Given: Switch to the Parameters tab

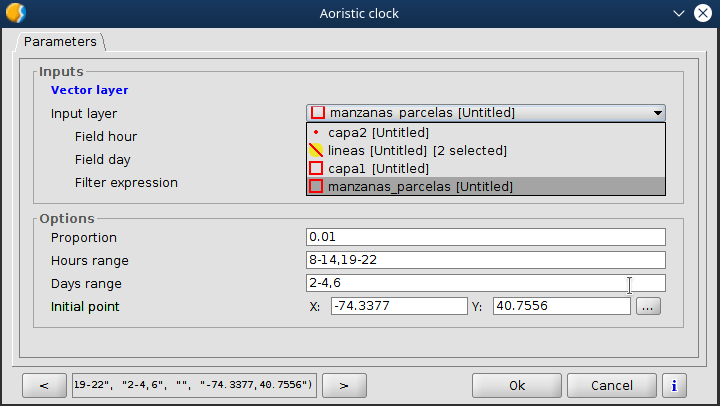Looking at the screenshot, I should coord(61,42).
